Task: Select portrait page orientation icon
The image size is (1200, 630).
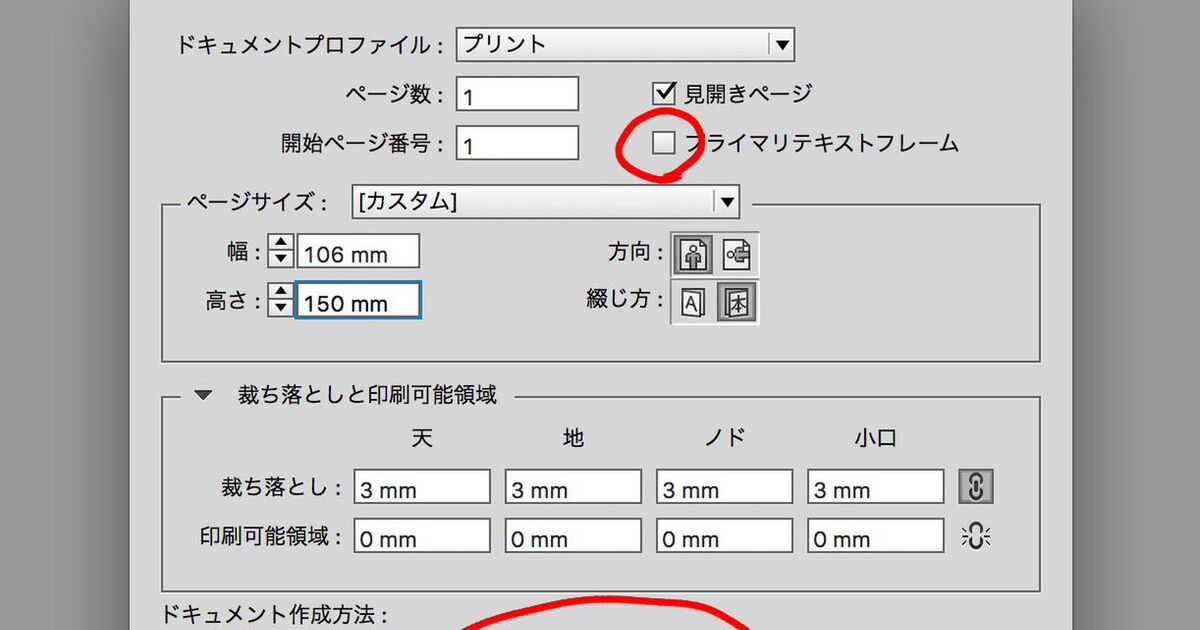Action: click(x=692, y=254)
